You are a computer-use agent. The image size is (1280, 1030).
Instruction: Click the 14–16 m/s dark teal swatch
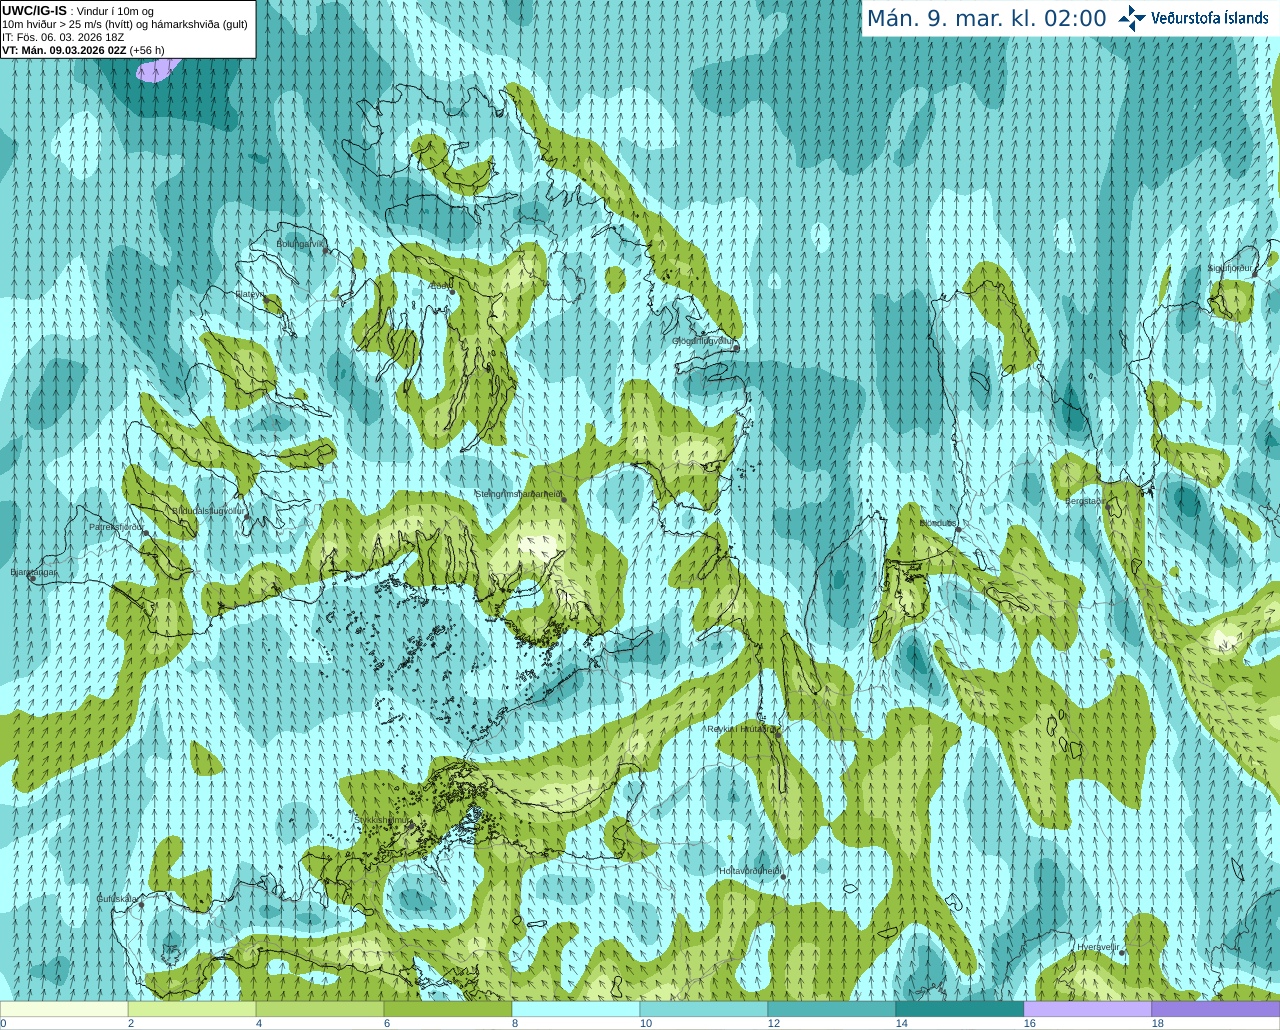960,1009
